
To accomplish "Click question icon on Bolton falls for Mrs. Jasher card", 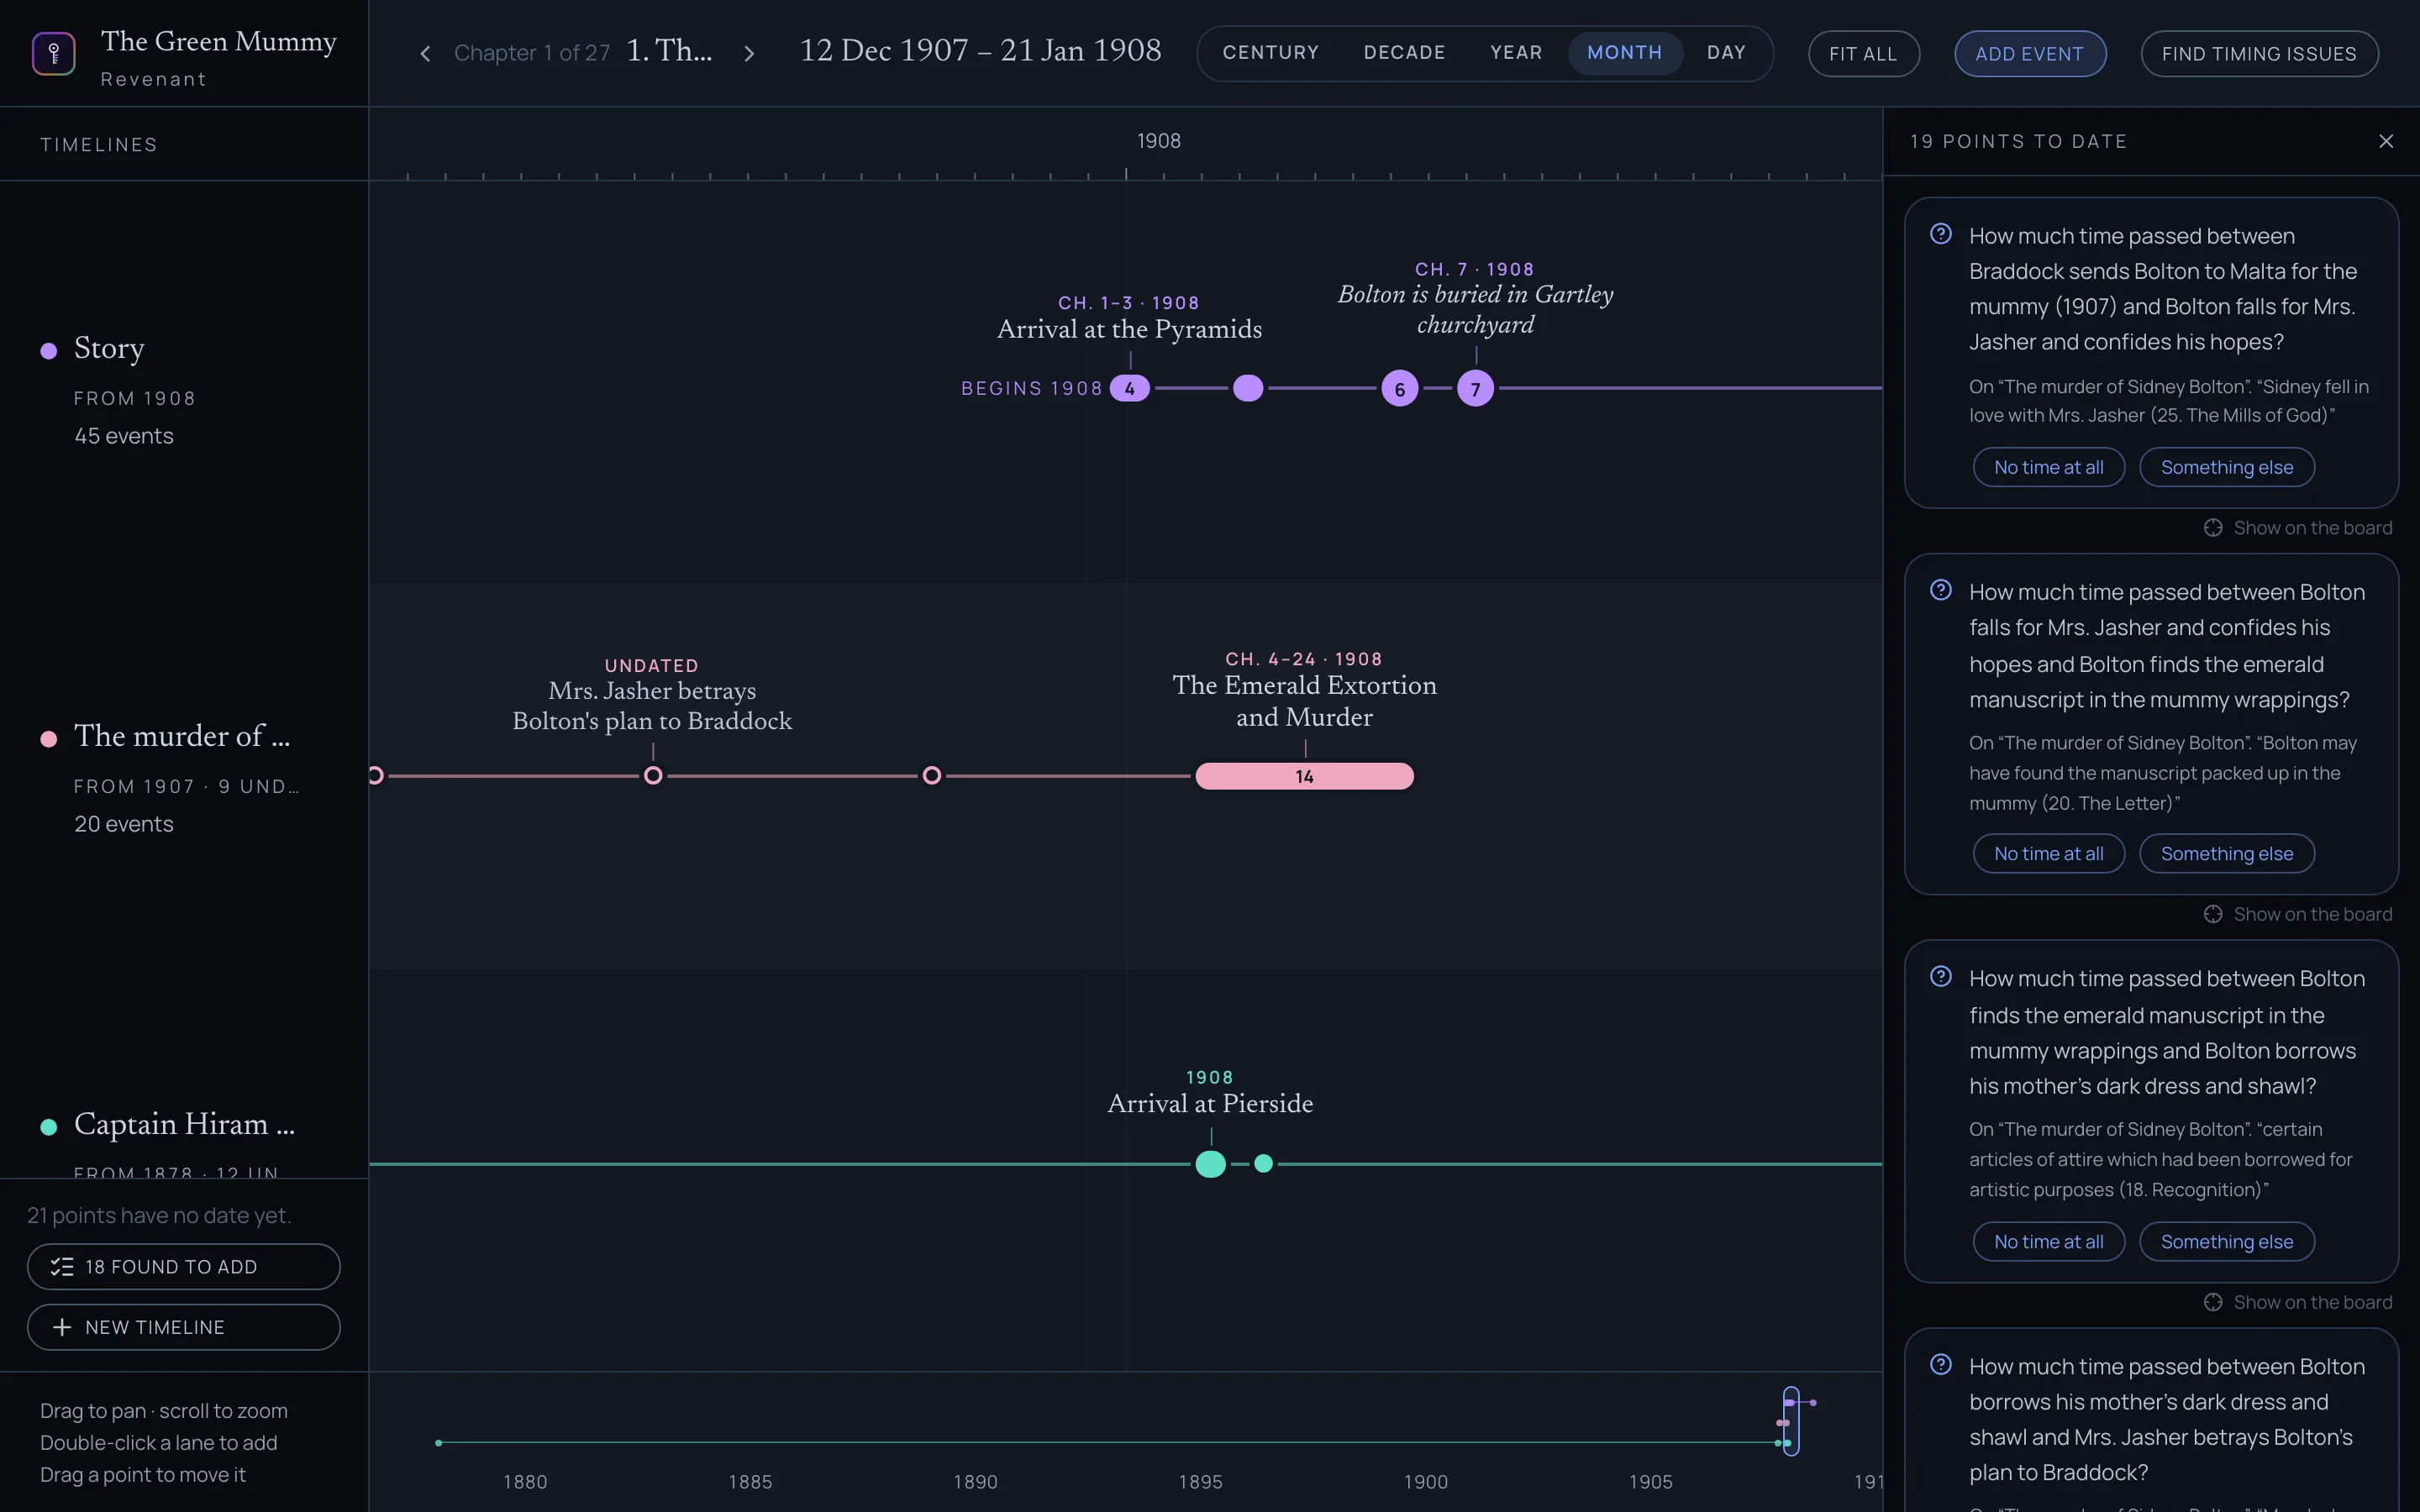I will tap(1941, 590).
